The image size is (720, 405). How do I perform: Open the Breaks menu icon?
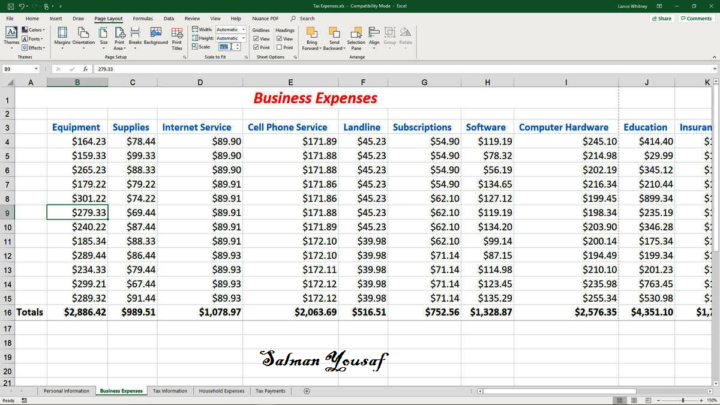(x=135, y=36)
